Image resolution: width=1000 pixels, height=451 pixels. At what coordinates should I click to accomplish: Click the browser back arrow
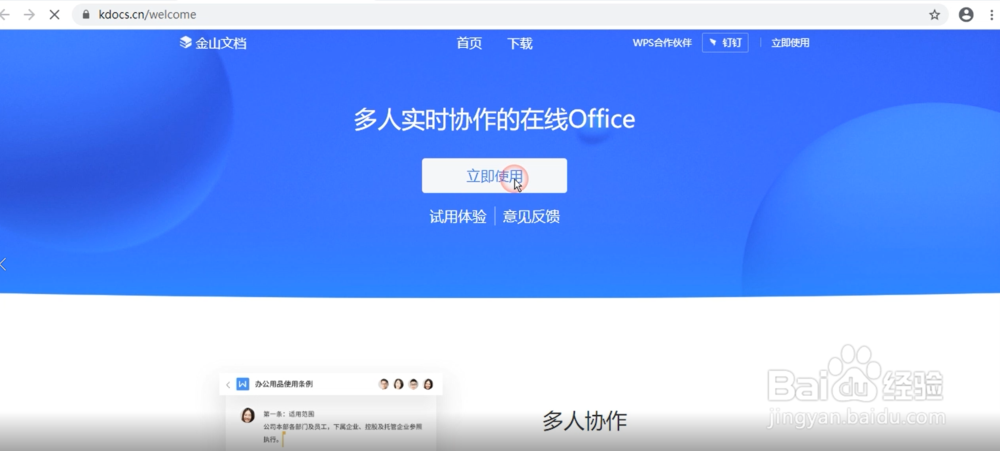pos(4,14)
